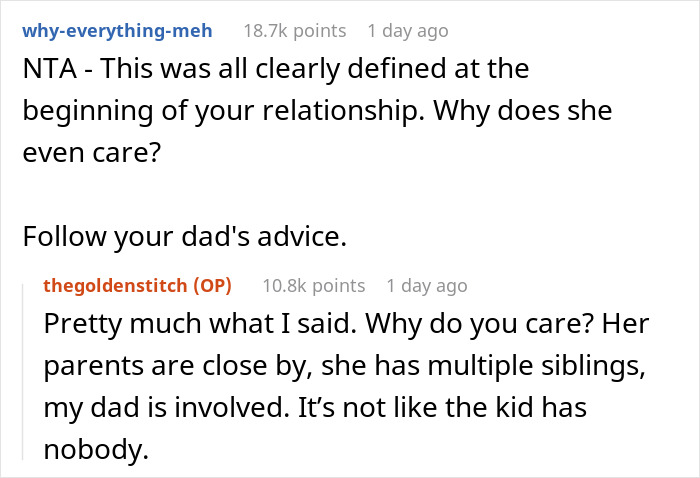
Task: Click the phrase beginning of your
Action: click(x=138, y=110)
